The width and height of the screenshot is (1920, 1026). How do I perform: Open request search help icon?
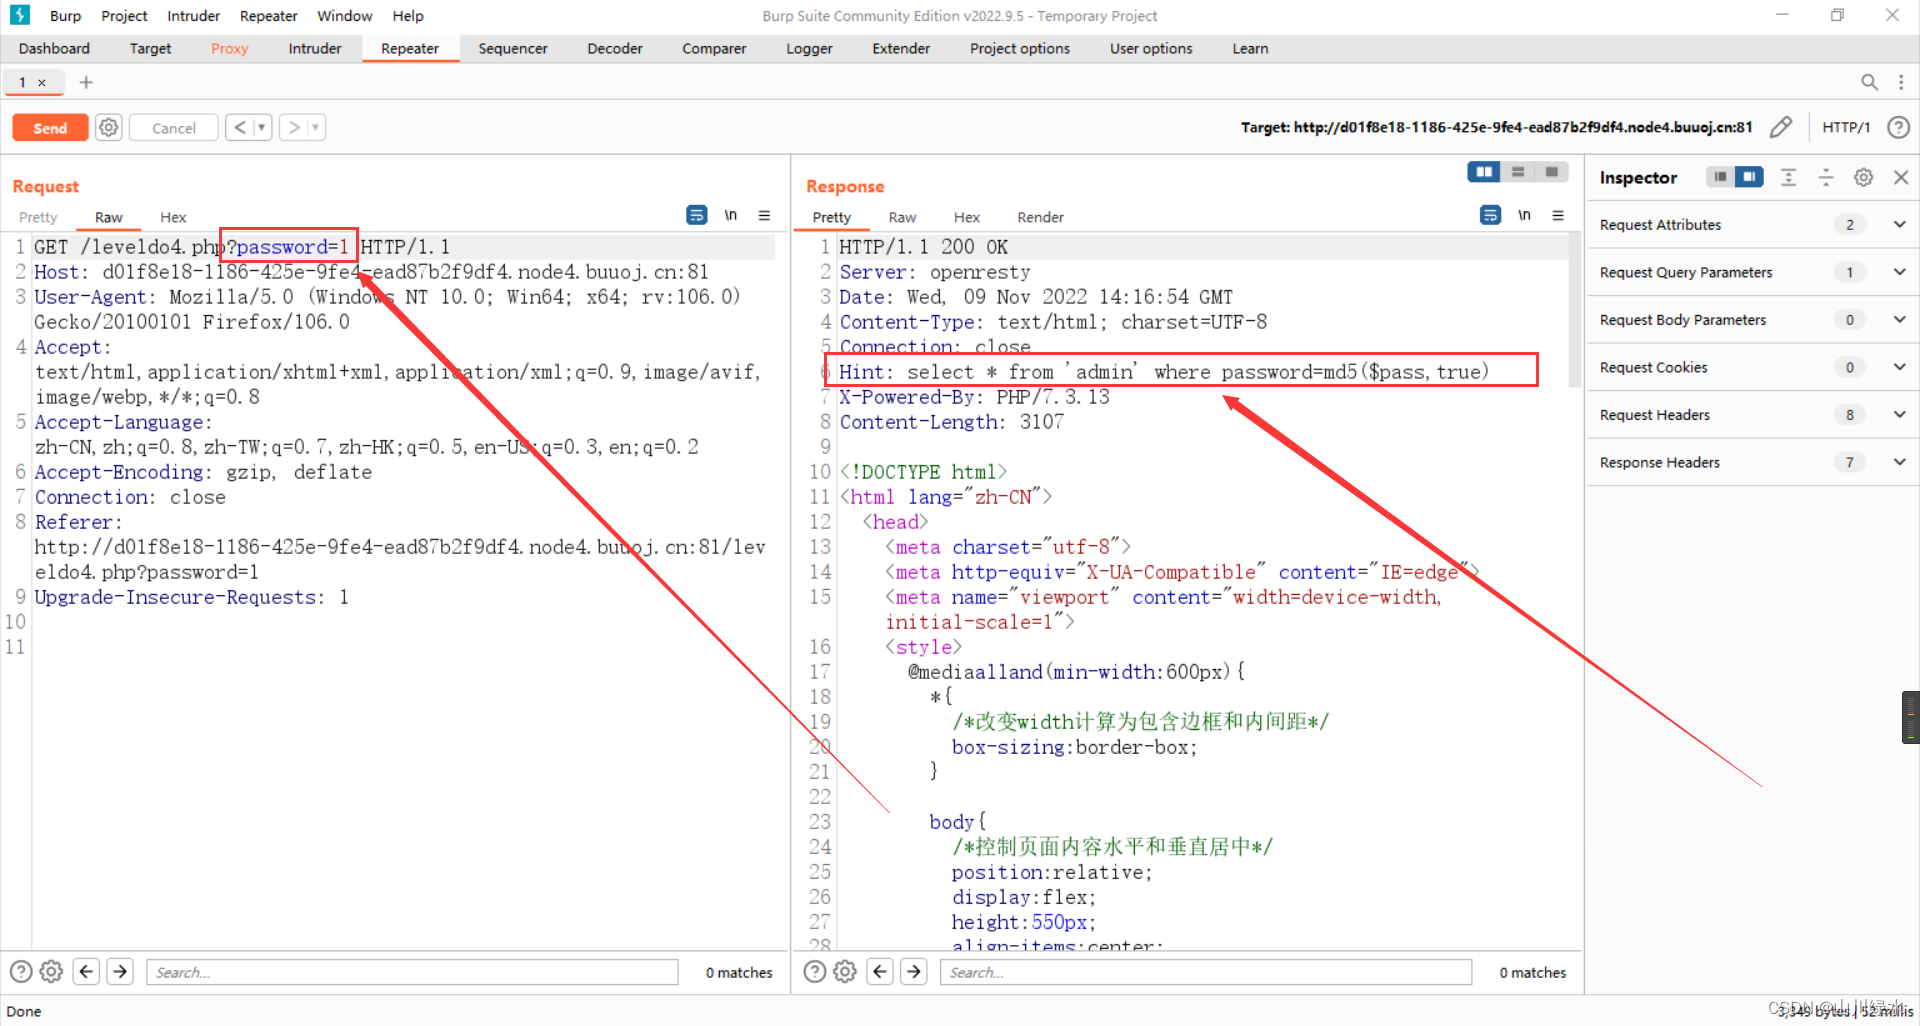(x=21, y=971)
